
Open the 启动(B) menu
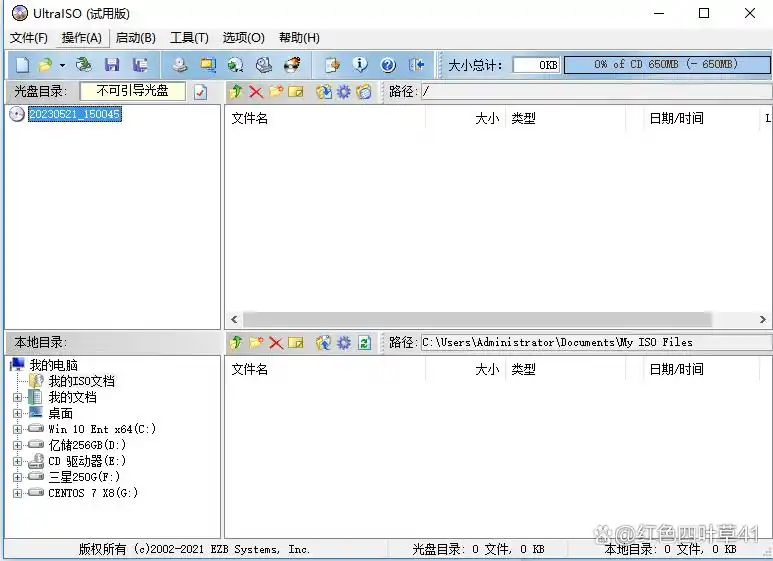click(135, 38)
